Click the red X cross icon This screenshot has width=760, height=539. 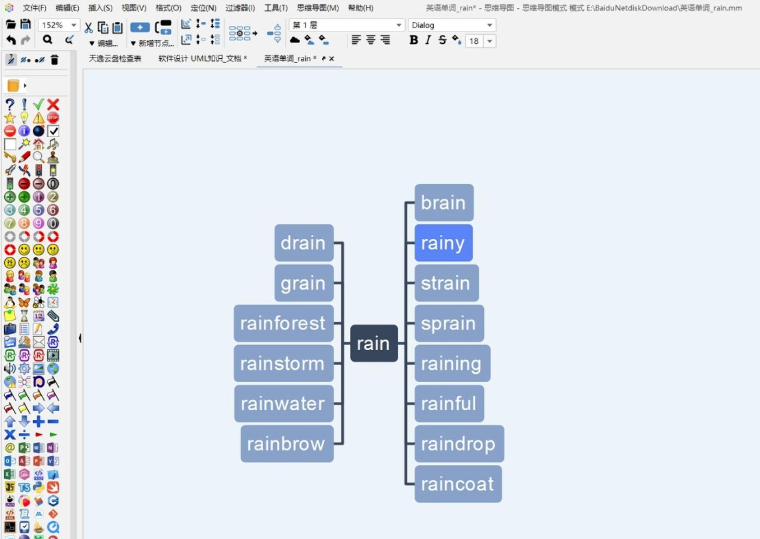(x=53, y=104)
